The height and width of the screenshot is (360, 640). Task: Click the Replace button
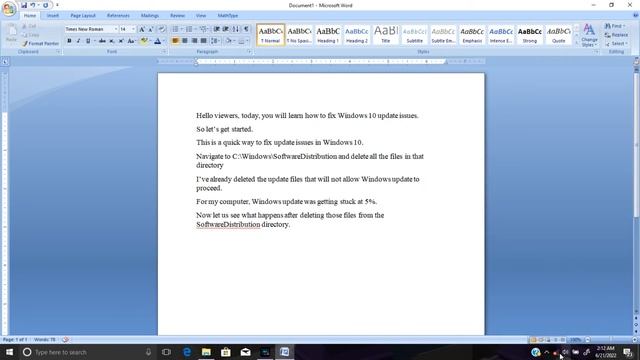pyautogui.click(x=617, y=35)
